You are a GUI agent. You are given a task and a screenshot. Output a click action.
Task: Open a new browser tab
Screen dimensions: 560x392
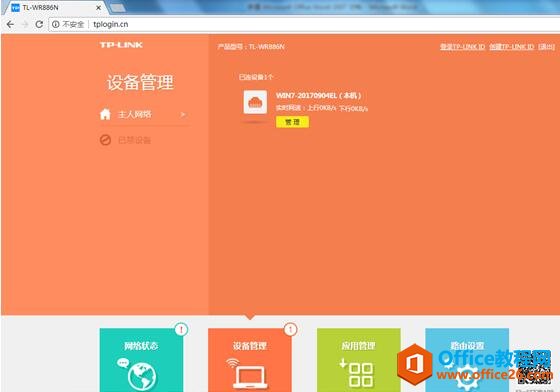(x=118, y=7)
